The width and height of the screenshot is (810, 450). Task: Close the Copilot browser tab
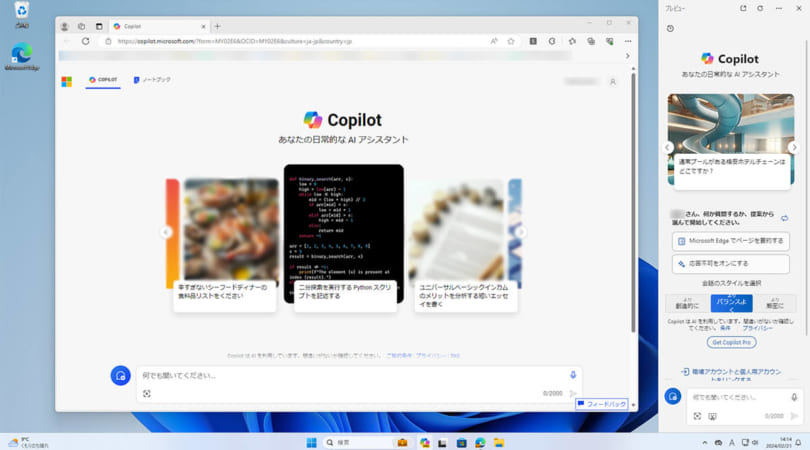[203, 26]
